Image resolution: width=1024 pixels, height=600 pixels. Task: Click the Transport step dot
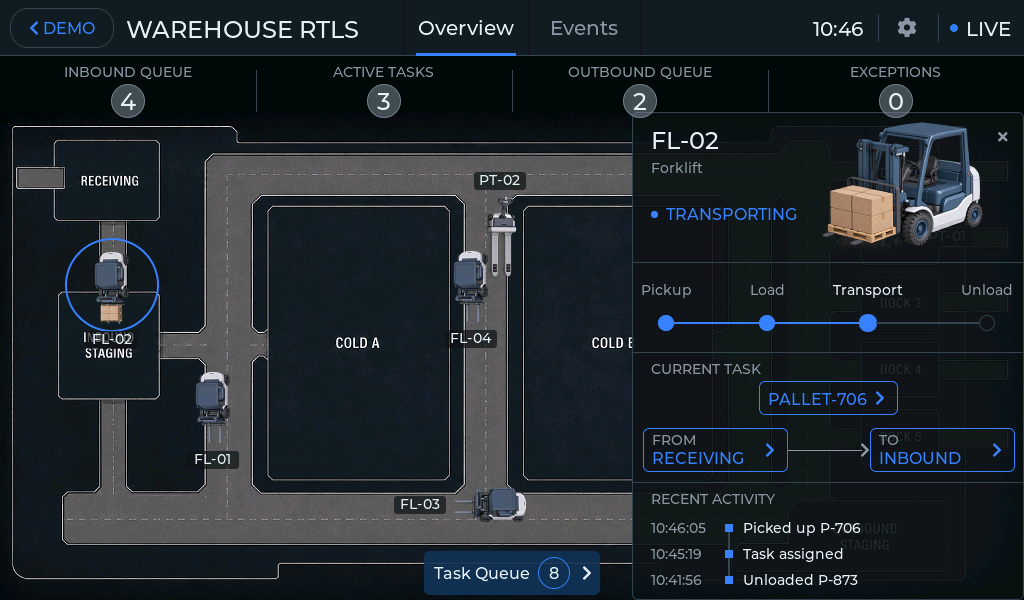click(867, 323)
